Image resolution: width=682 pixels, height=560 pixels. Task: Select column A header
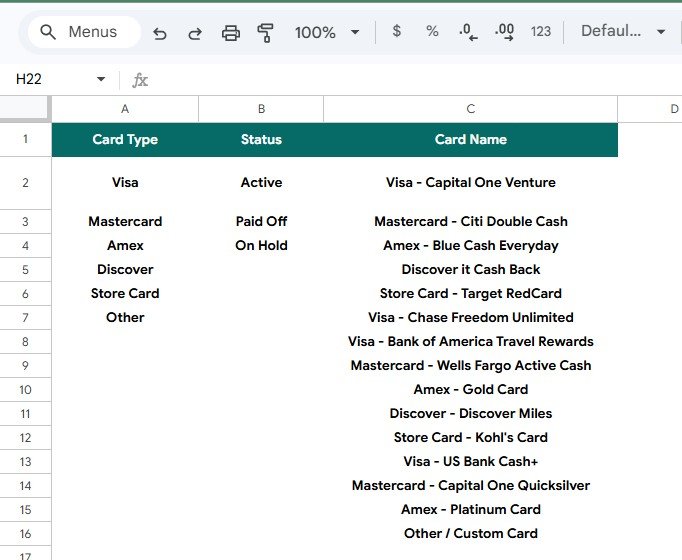click(125, 109)
